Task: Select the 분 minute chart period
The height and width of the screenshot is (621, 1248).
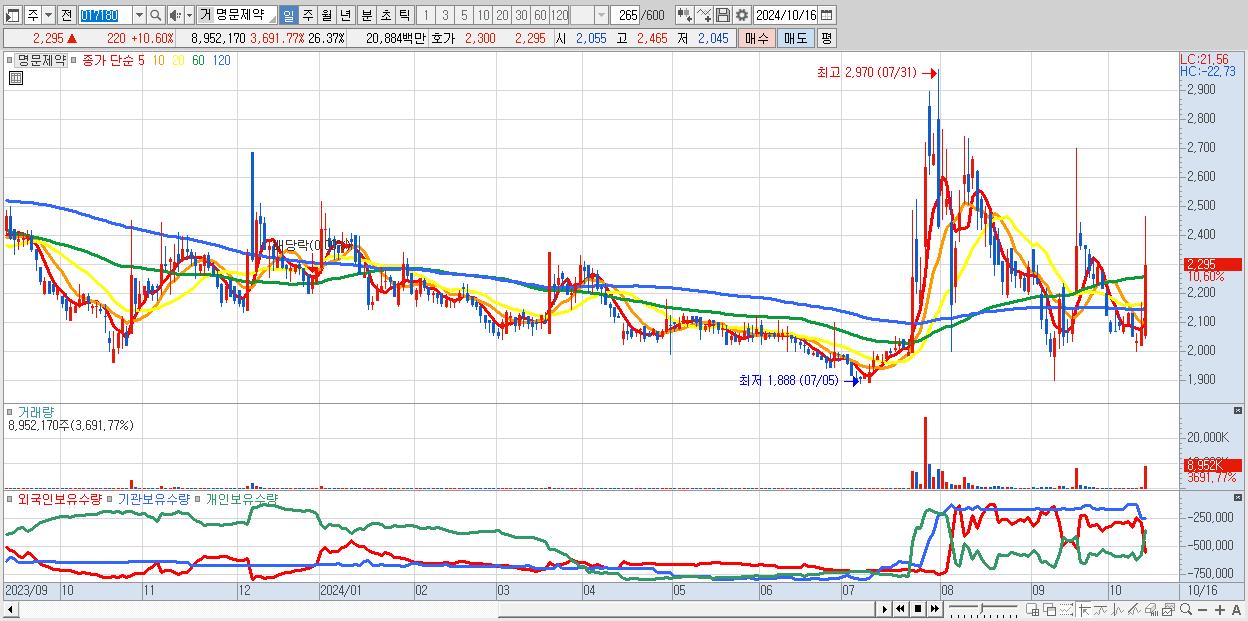Action: tap(366, 15)
